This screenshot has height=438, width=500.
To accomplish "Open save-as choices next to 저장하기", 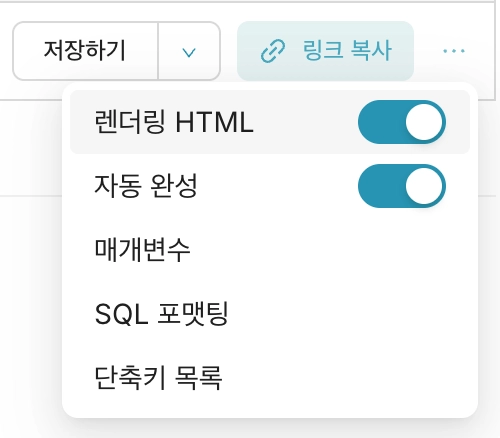I will point(189,51).
